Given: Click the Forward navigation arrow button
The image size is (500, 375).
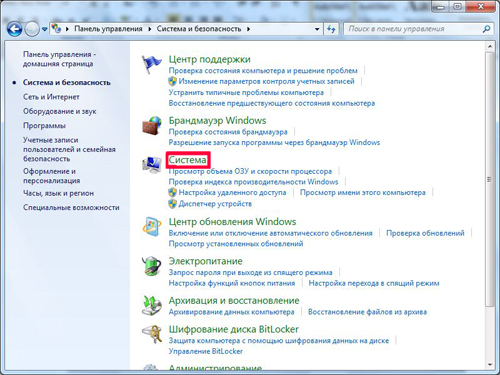Looking at the screenshot, I should tap(32, 29).
